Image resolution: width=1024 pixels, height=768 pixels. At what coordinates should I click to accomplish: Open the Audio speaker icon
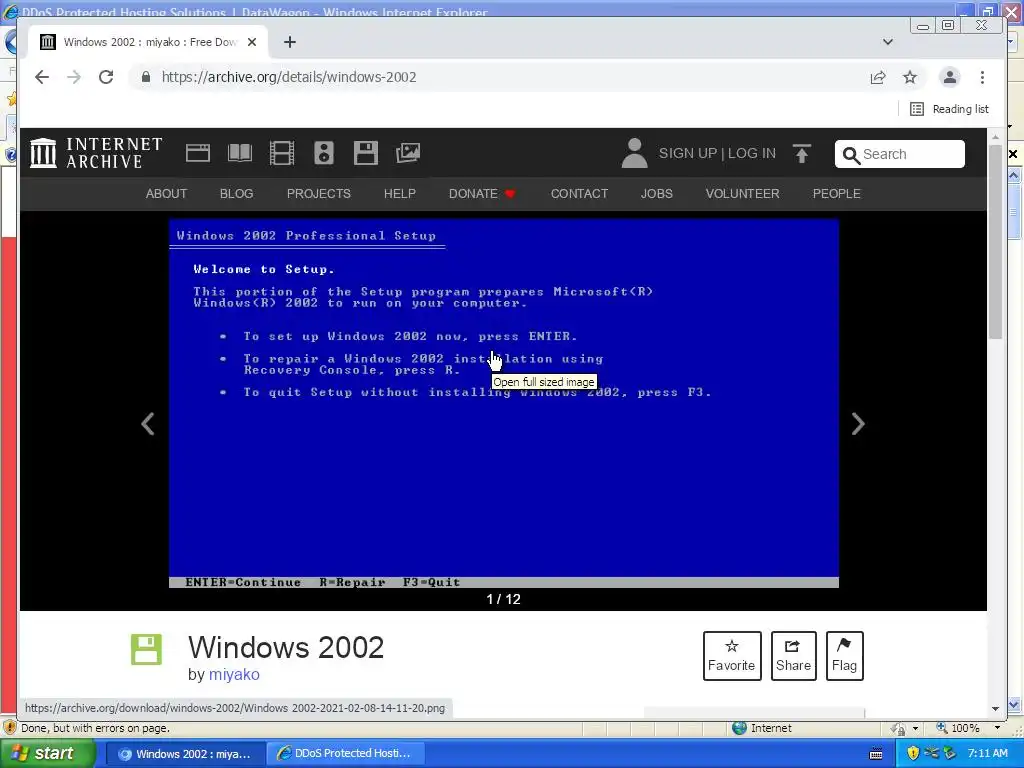(324, 153)
